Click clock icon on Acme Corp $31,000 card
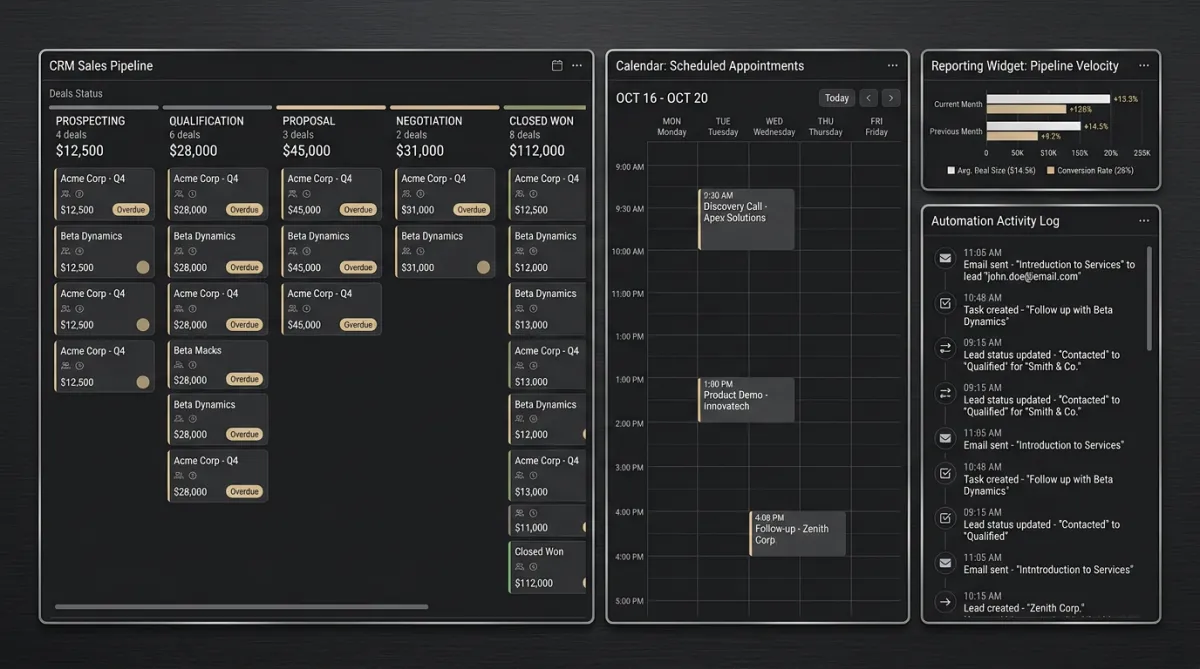 tap(420, 194)
